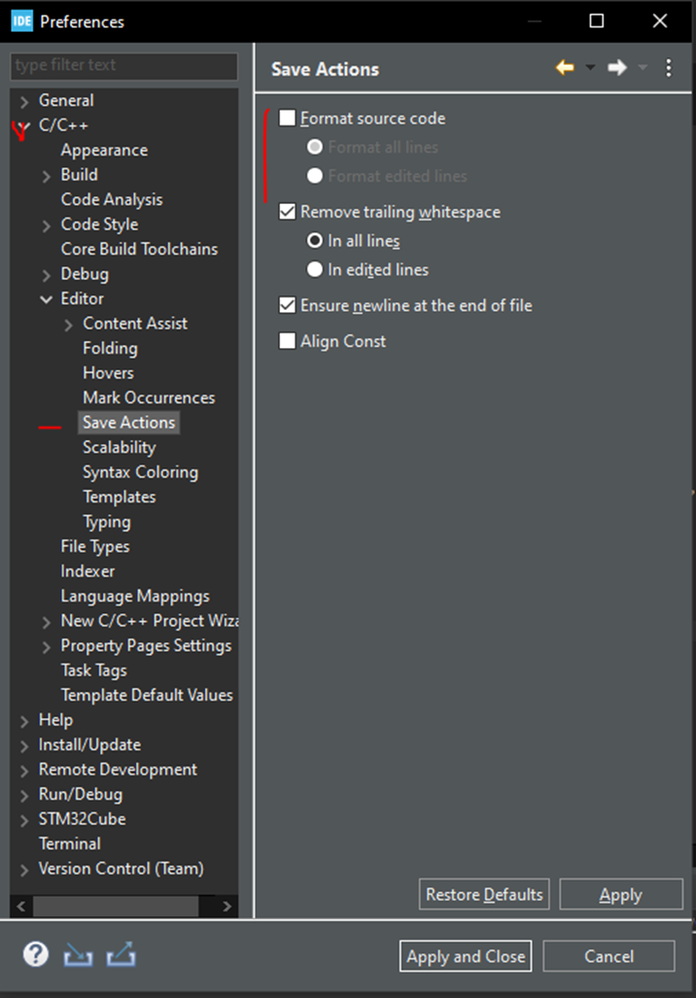Viewport: 696px width, 998px height.
Task: Open back history dropdown arrow
Action: point(589,68)
